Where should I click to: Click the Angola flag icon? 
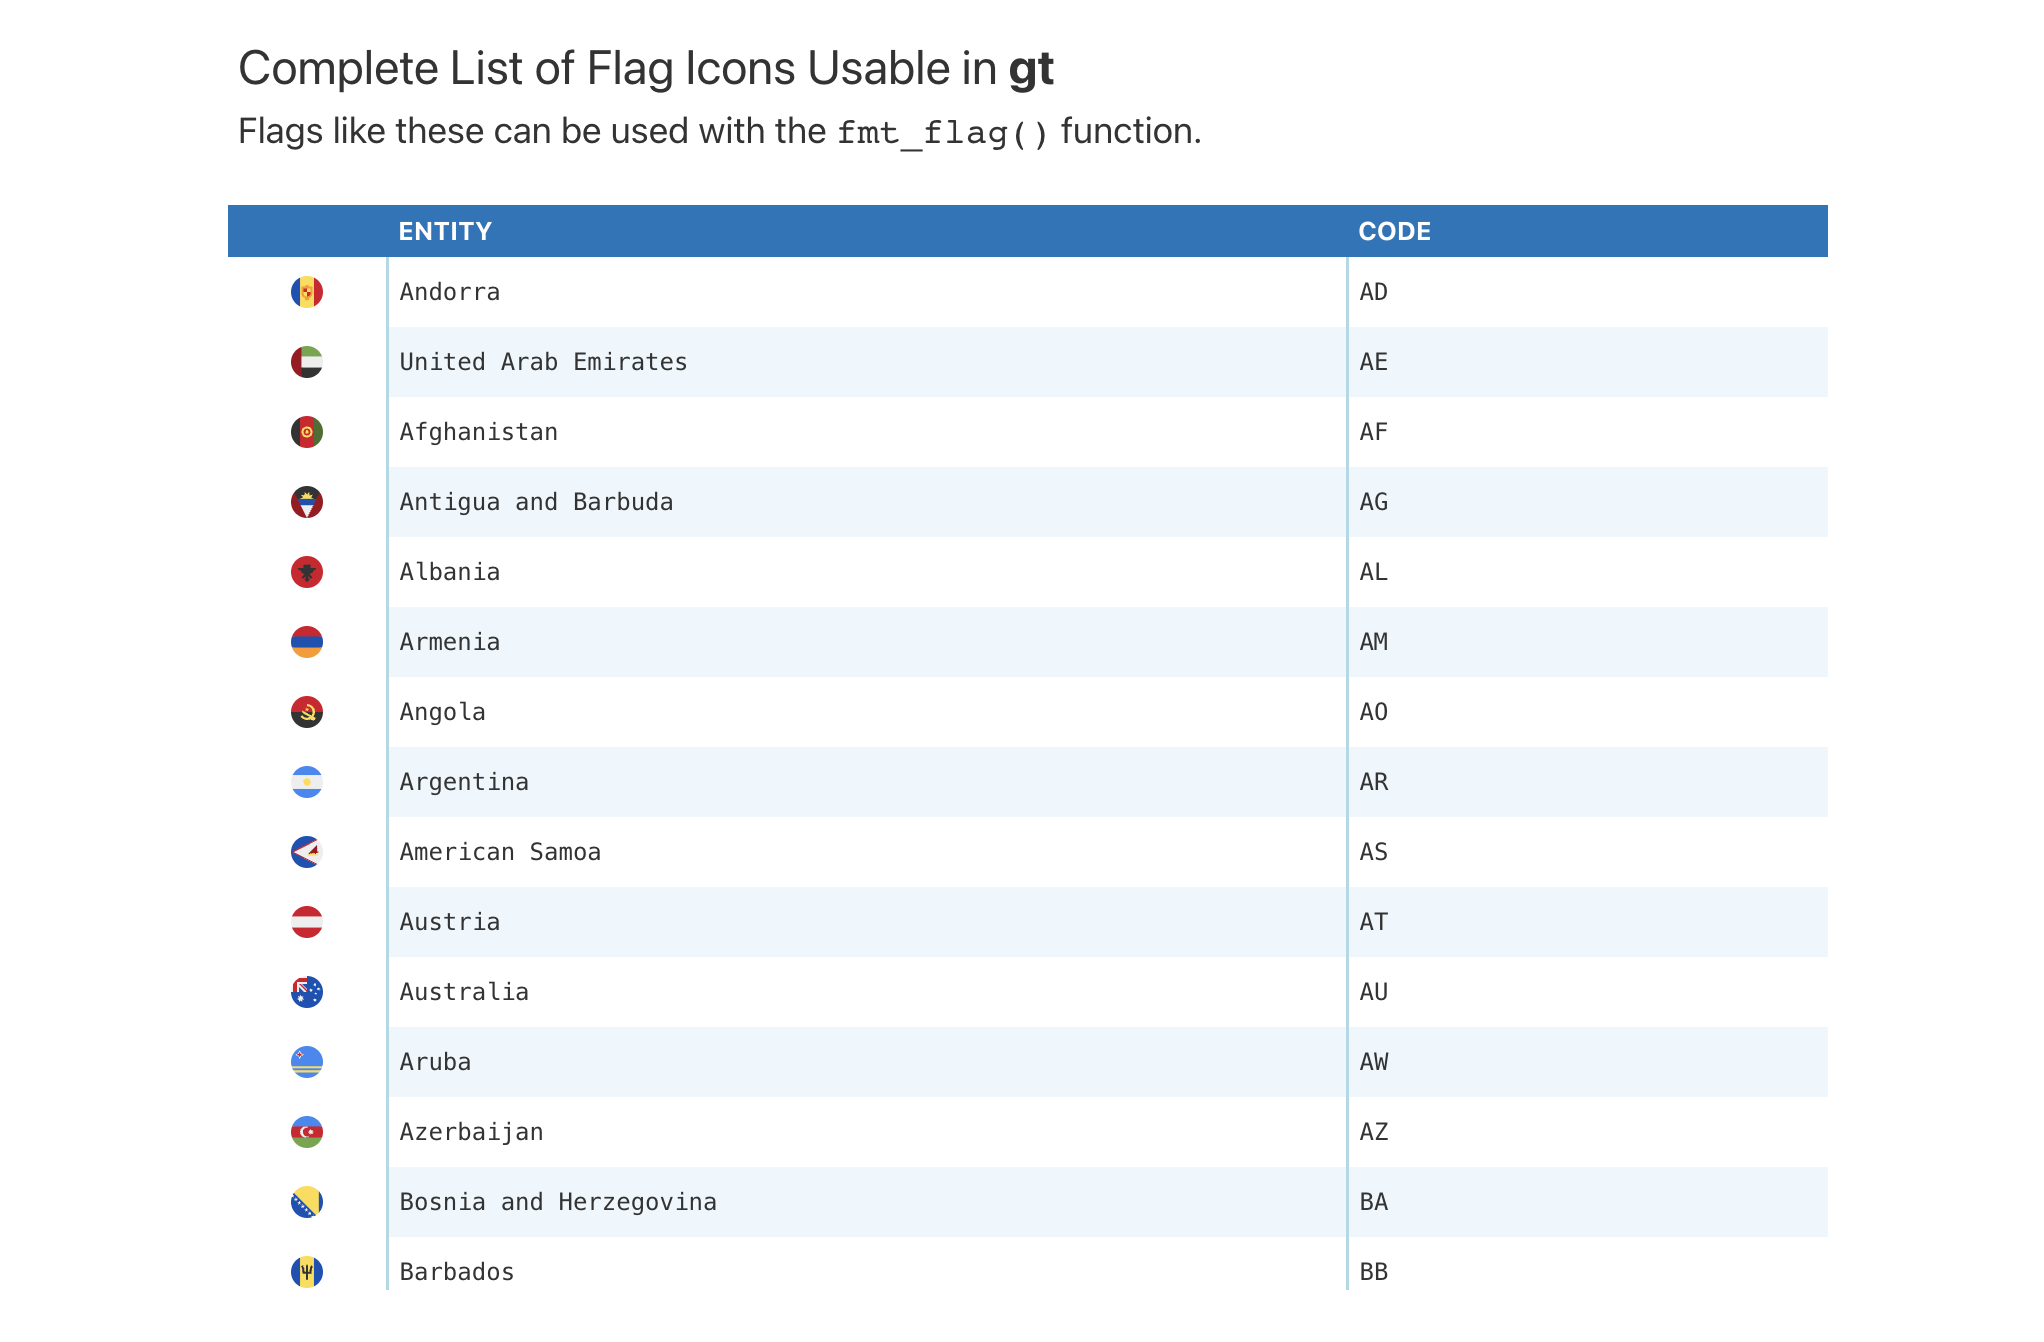click(307, 712)
